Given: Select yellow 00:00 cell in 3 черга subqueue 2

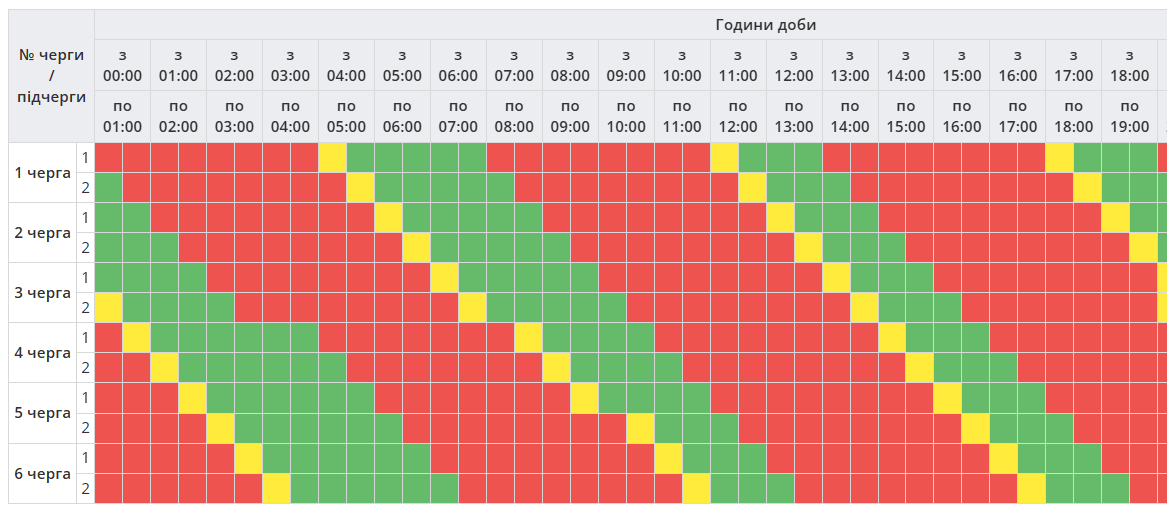Looking at the screenshot, I should 108,308.
